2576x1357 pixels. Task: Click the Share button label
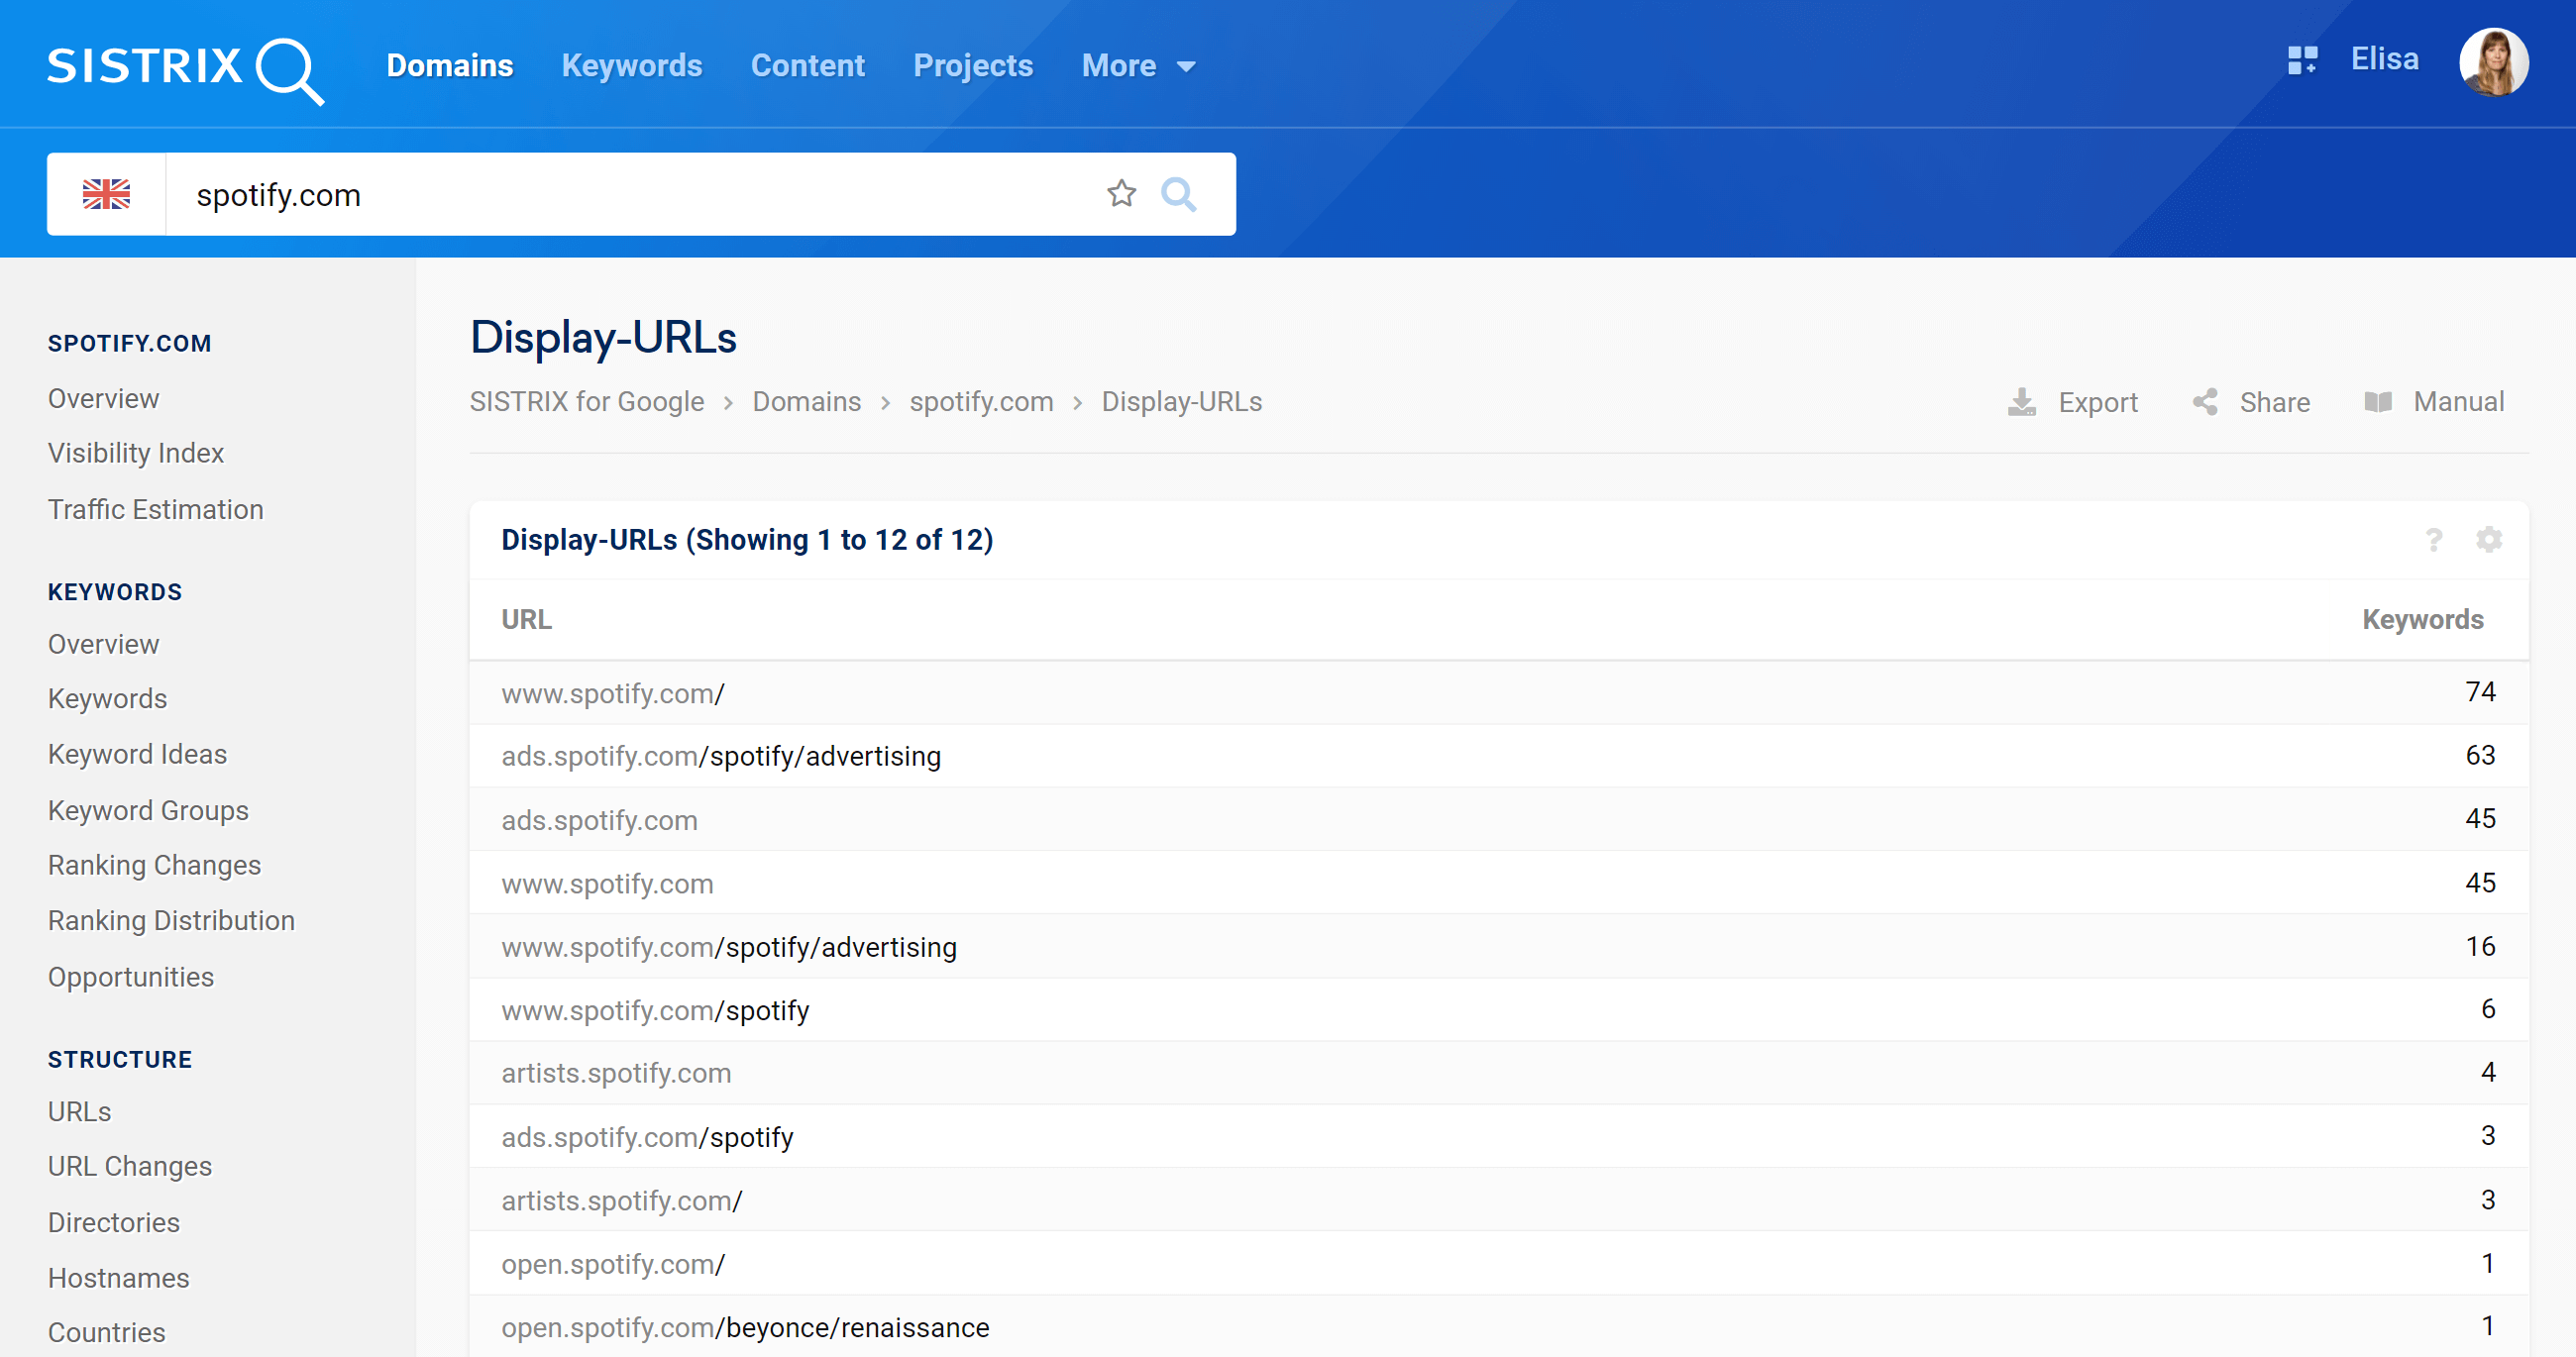pos(2274,402)
